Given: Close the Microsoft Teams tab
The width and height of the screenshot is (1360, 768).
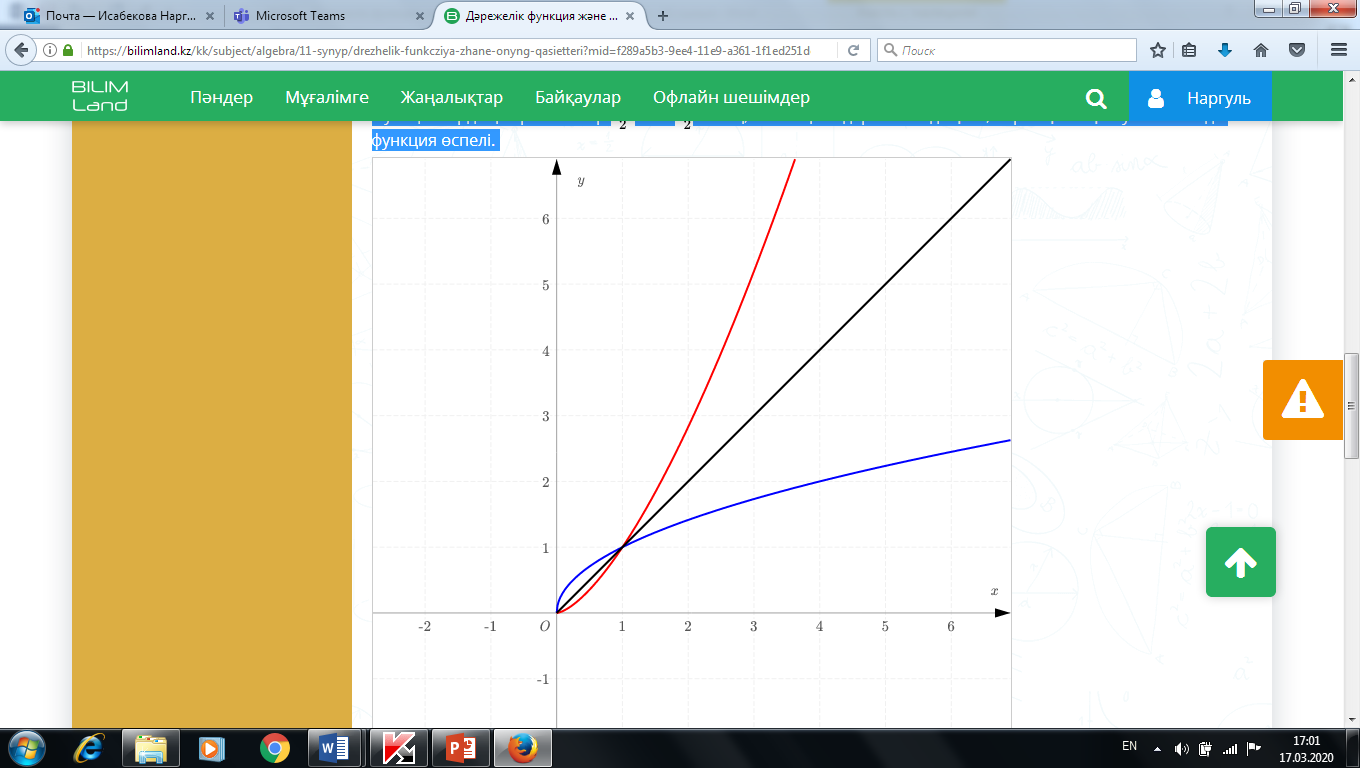Looking at the screenshot, I should [x=420, y=16].
